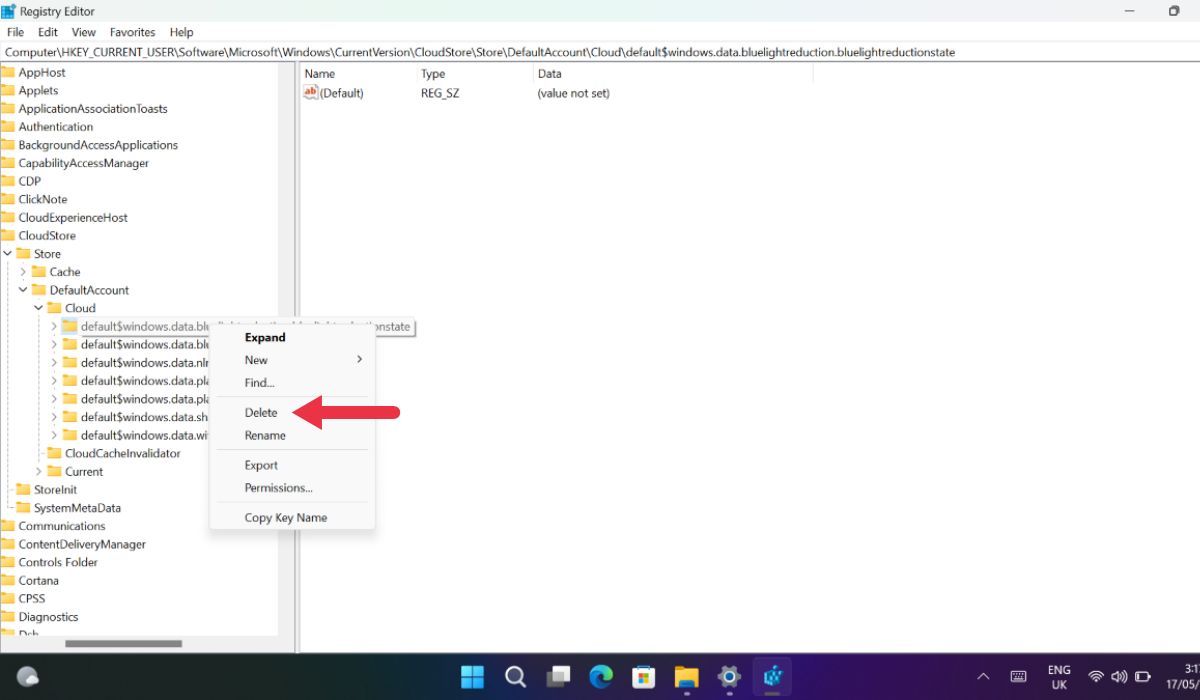Click Permissions in the context menu
1200x700 pixels.
278,488
